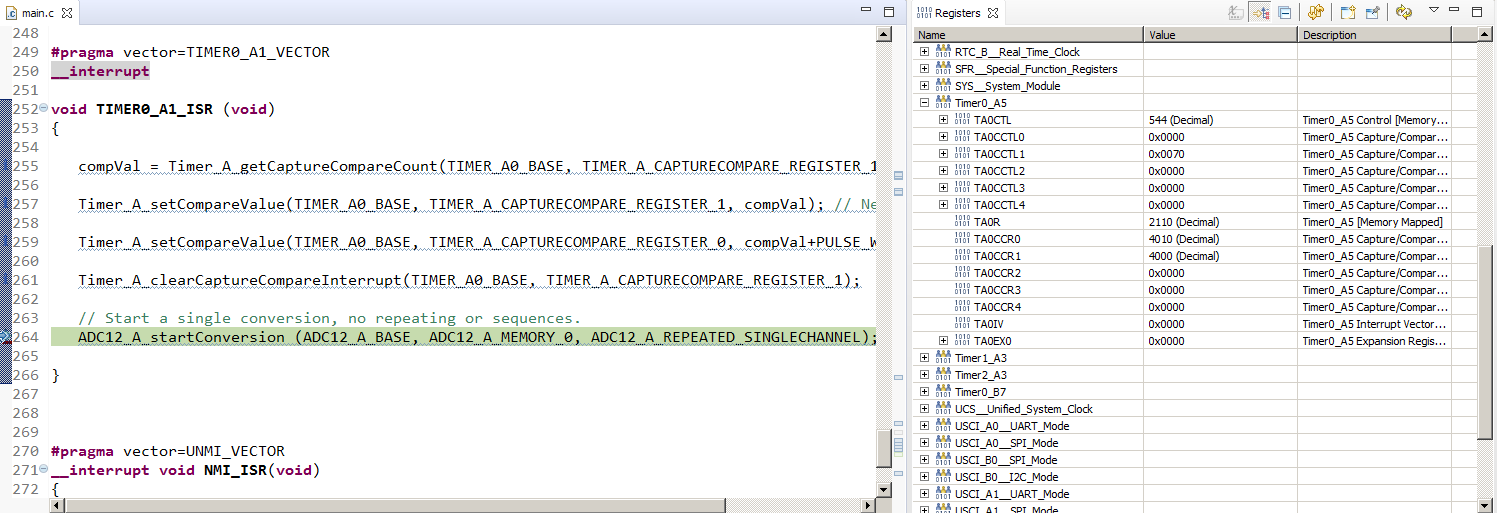
Task: Maximize the main.c editor area
Action: [888, 12]
